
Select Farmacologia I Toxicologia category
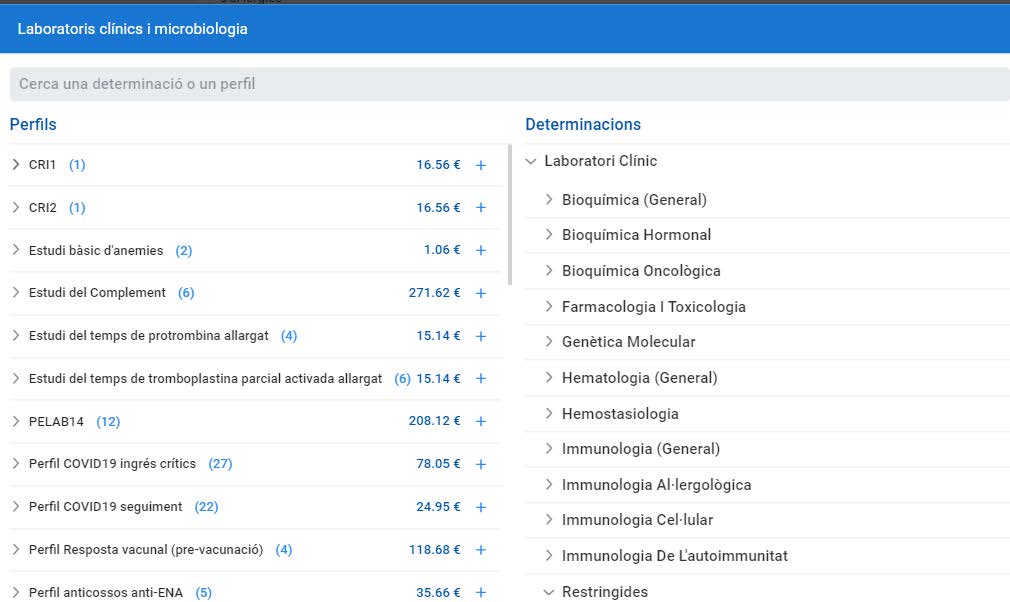pyautogui.click(x=653, y=307)
